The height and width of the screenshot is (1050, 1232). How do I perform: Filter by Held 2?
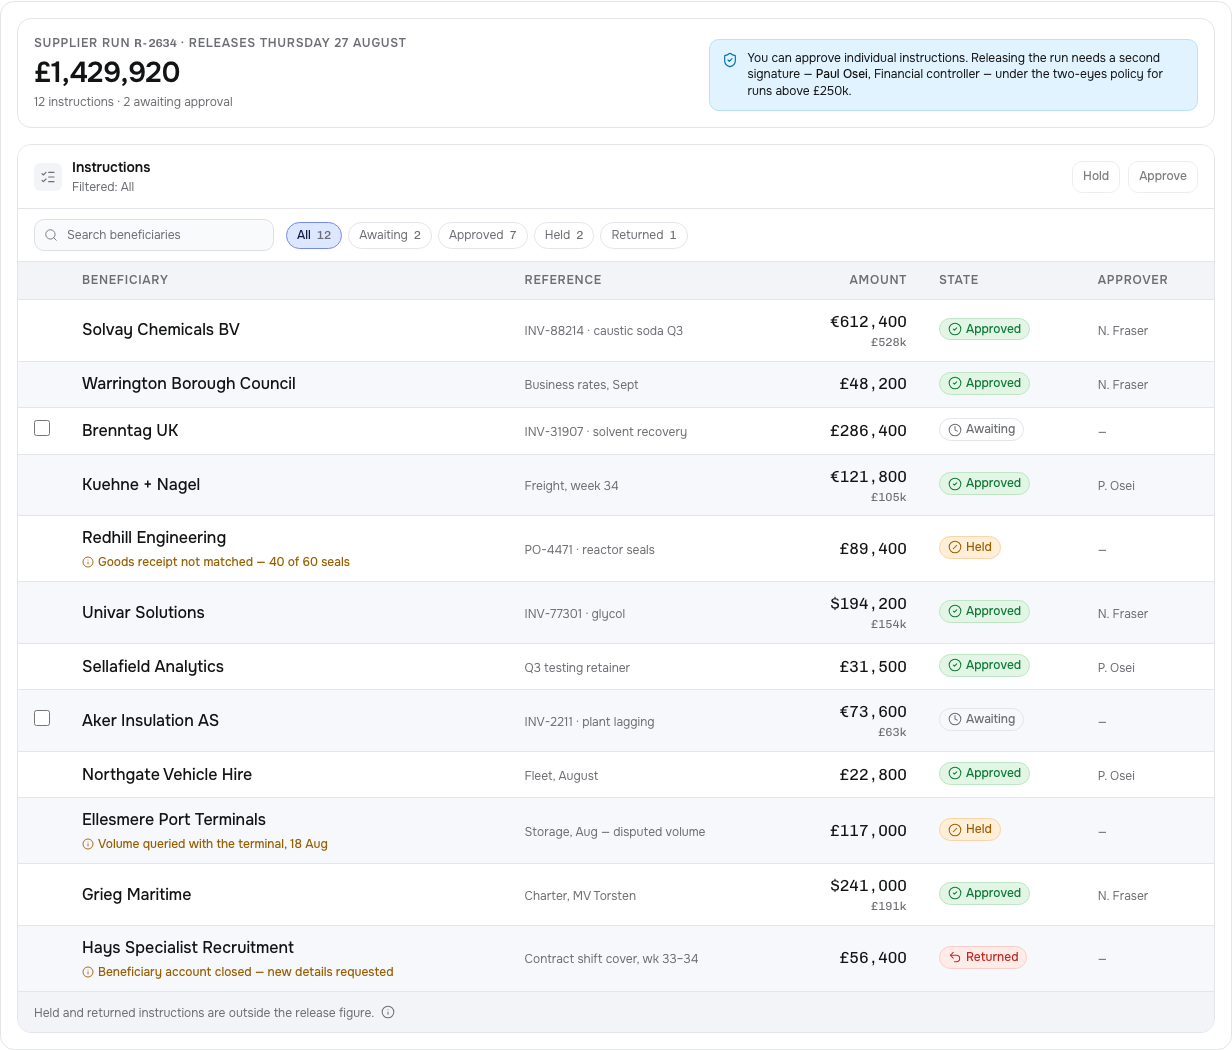tap(564, 235)
